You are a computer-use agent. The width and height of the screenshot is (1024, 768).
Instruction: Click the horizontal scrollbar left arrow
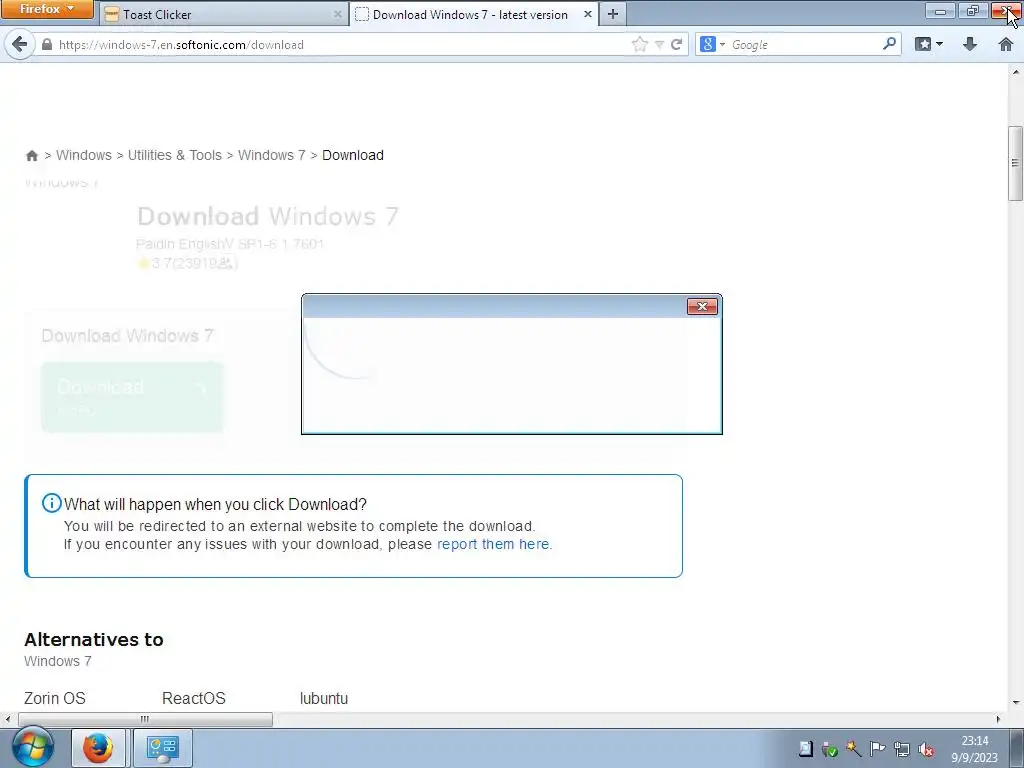(7, 719)
